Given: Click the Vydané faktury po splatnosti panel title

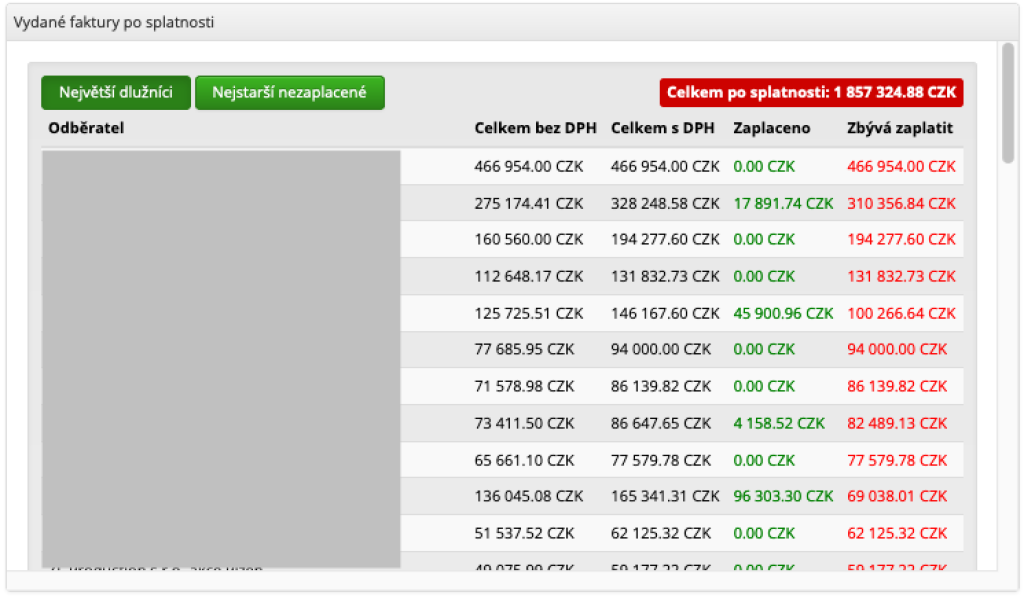Looking at the screenshot, I should 113,21.
